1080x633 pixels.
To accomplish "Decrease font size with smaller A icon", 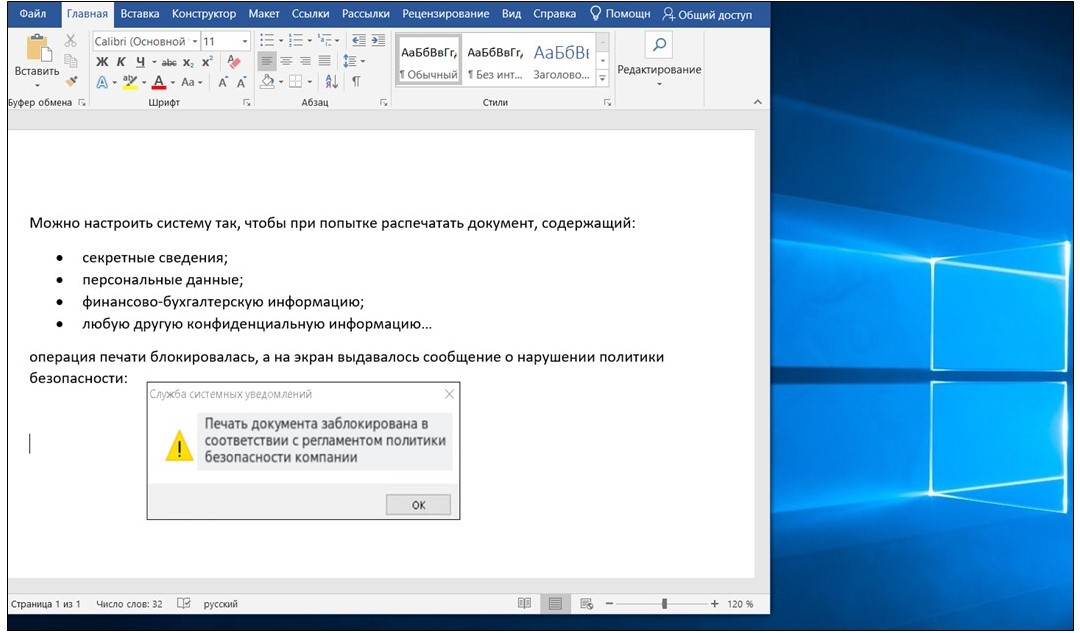I will (x=241, y=83).
